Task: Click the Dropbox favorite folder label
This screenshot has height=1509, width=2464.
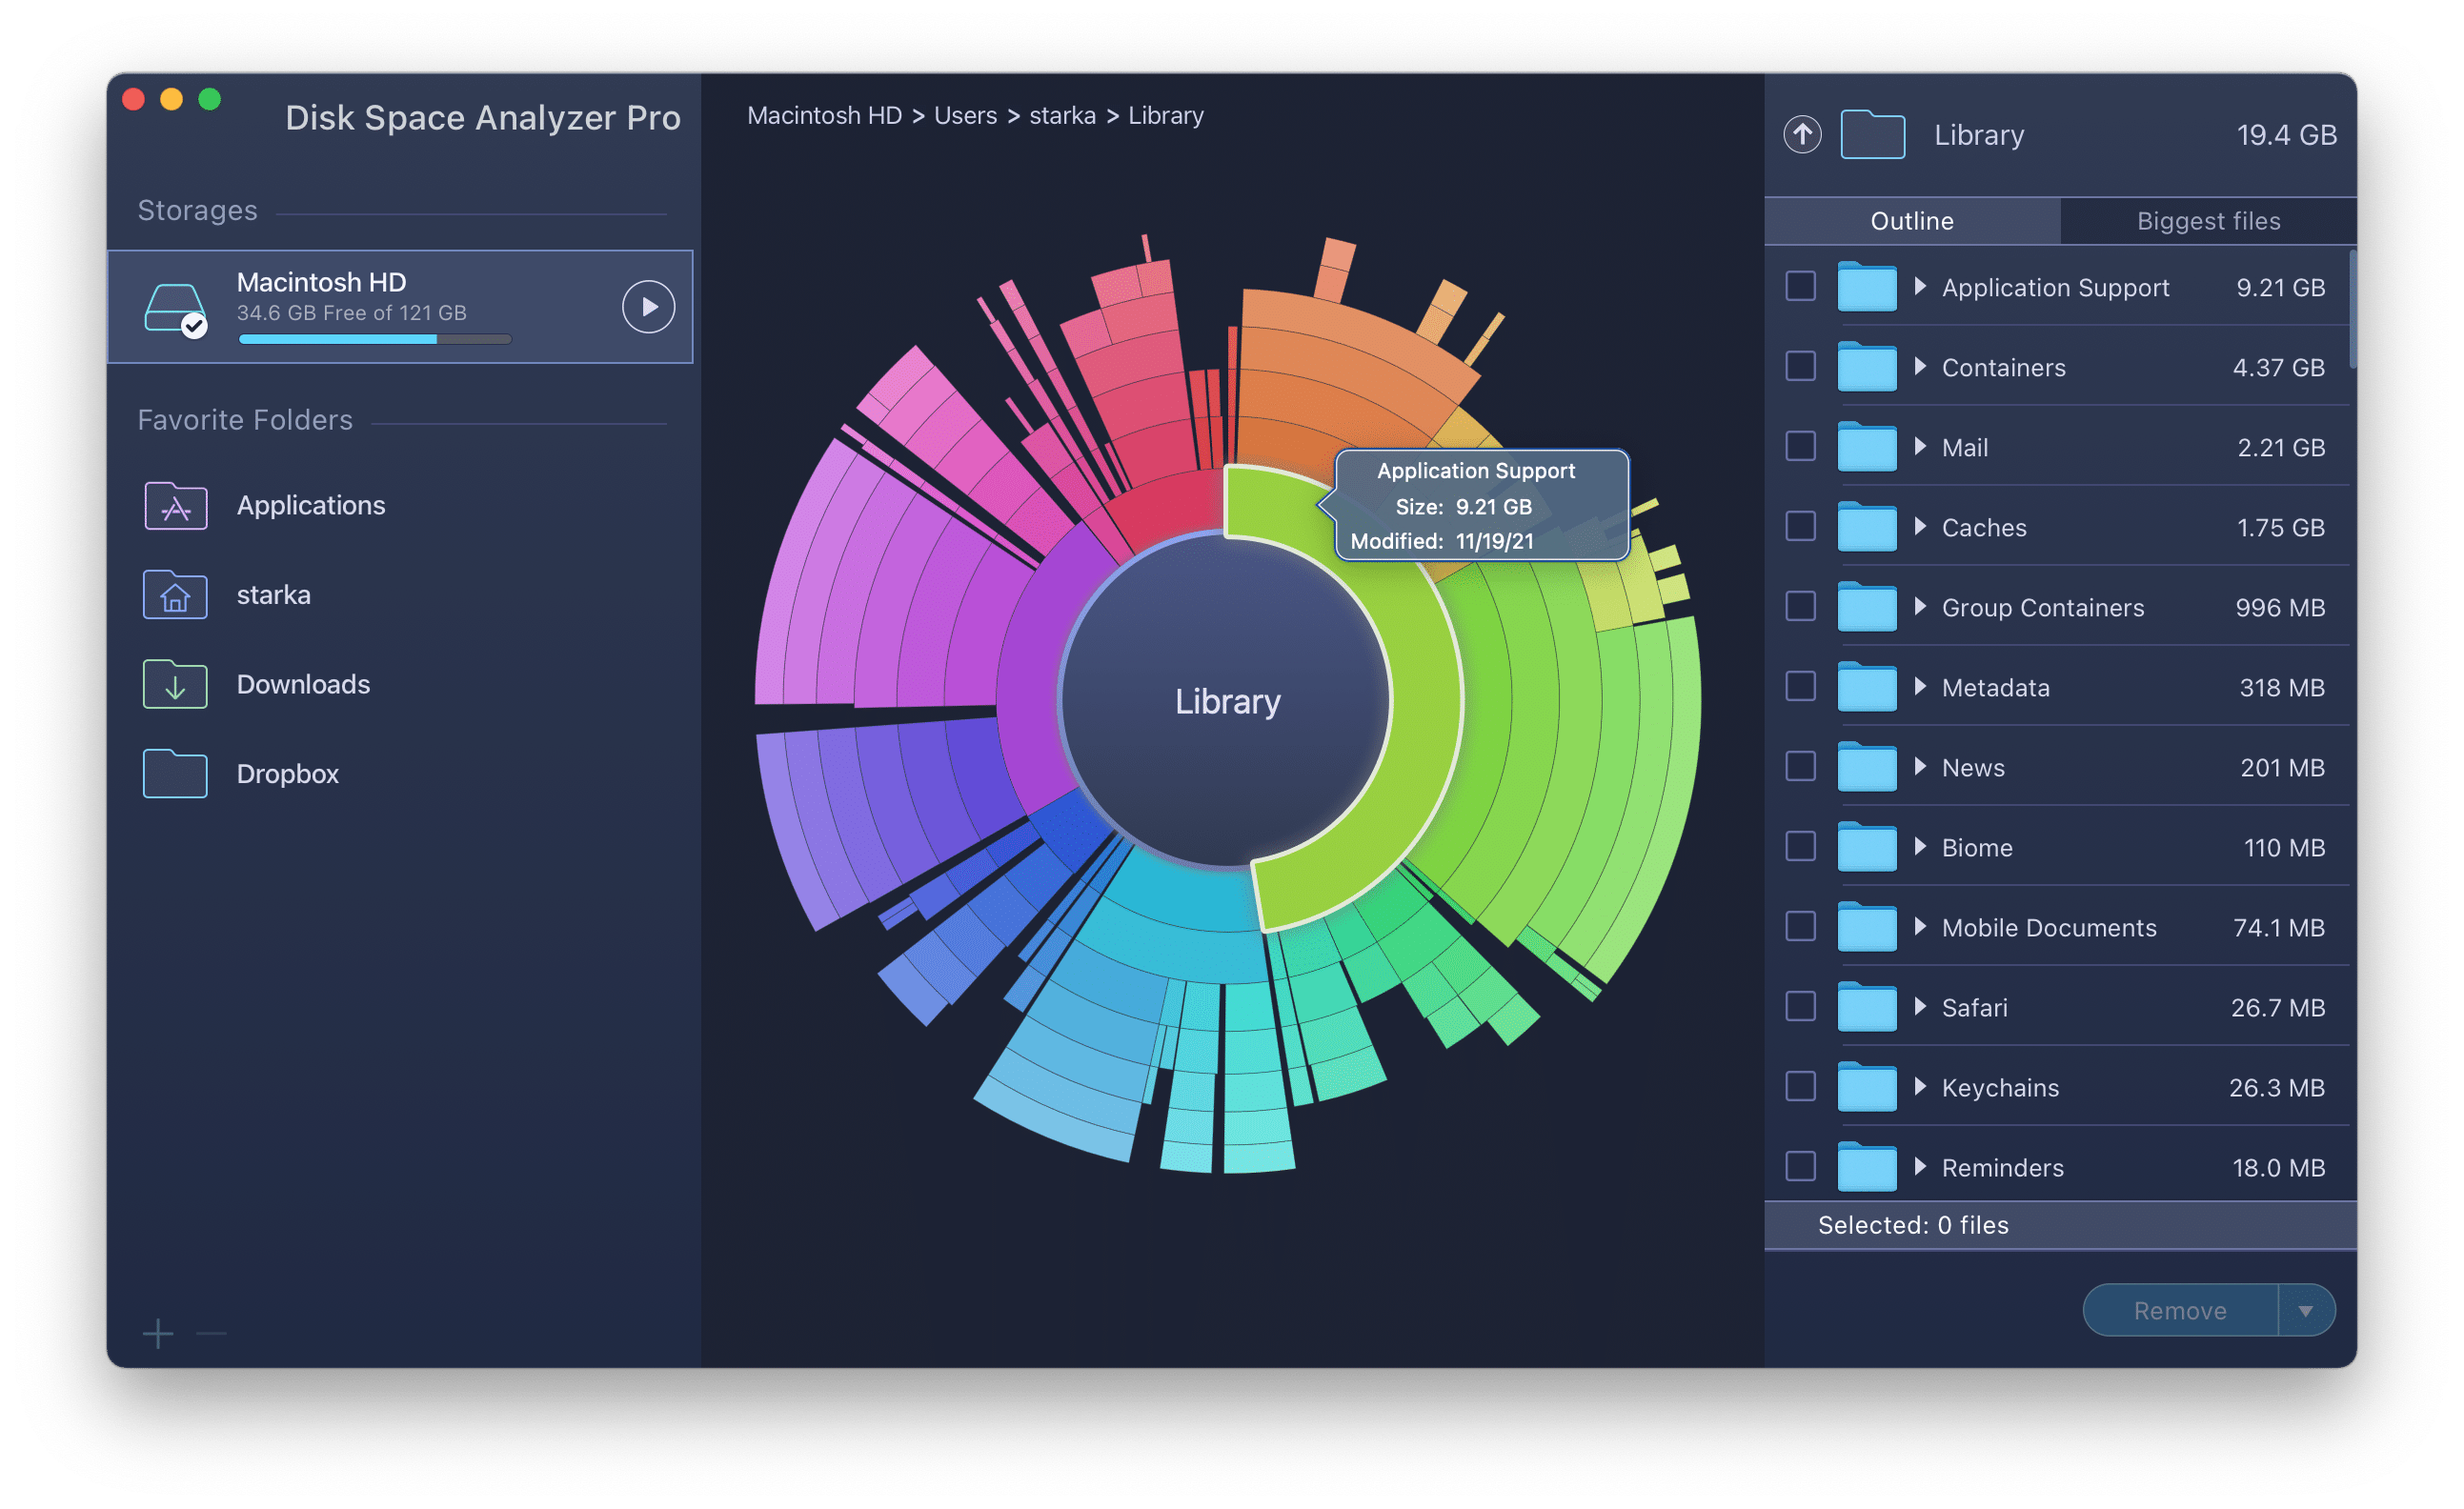Action: click(x=287, y=774)
